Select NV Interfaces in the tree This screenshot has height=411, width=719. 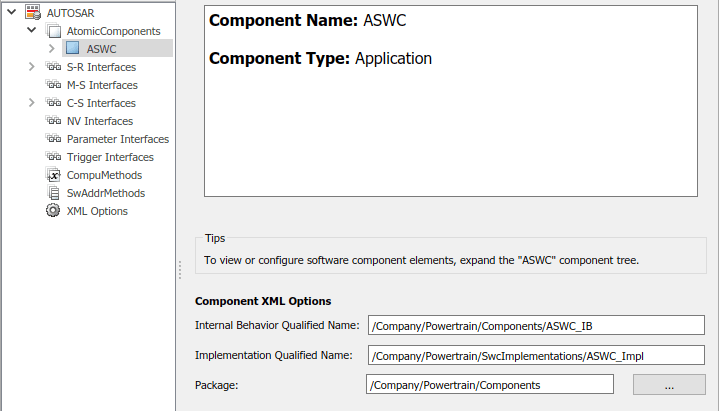(x=99, y=121)
